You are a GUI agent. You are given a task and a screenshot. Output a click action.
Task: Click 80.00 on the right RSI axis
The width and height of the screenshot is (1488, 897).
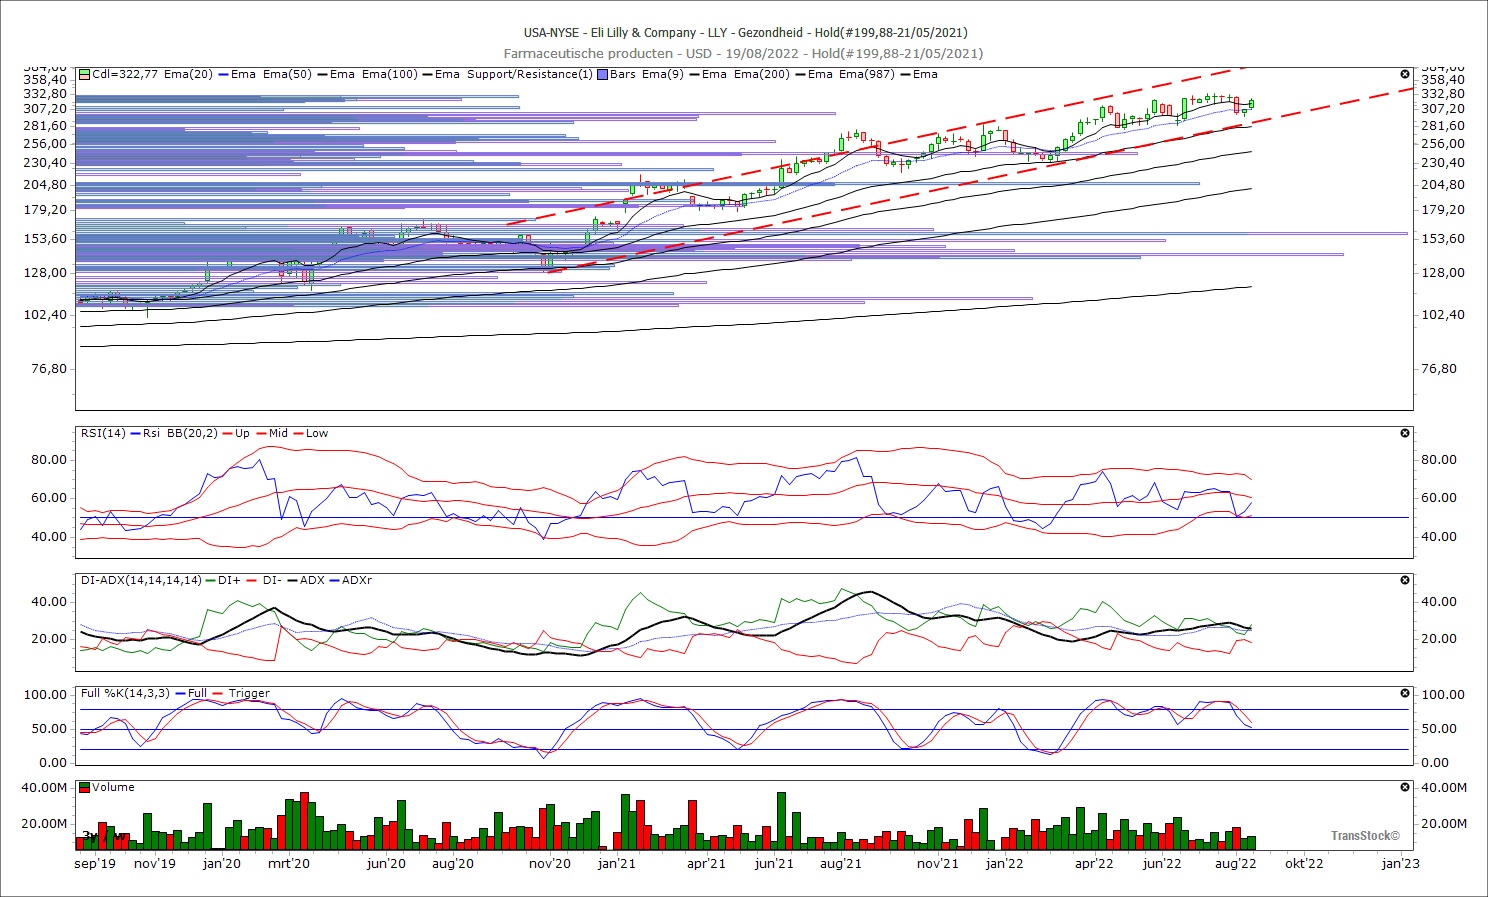pyautogui.click(x=1439, y=459)
